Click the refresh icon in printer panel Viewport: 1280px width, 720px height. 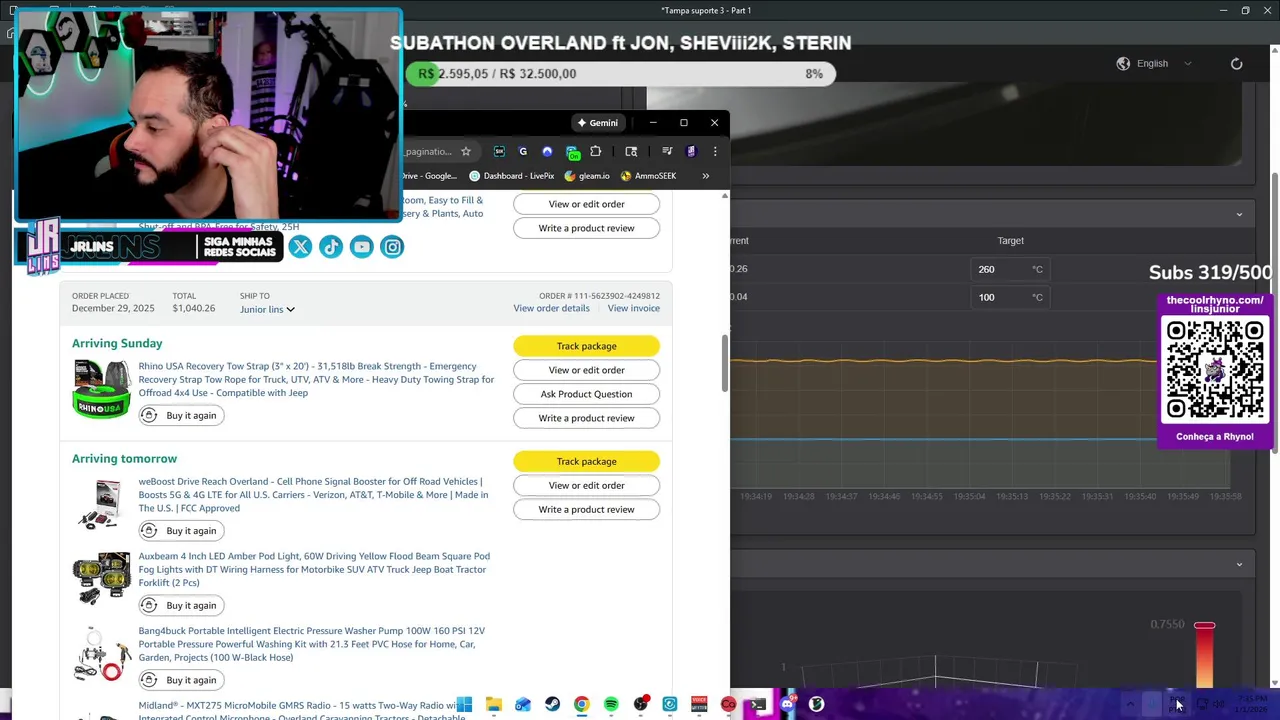click(1236, 64)
